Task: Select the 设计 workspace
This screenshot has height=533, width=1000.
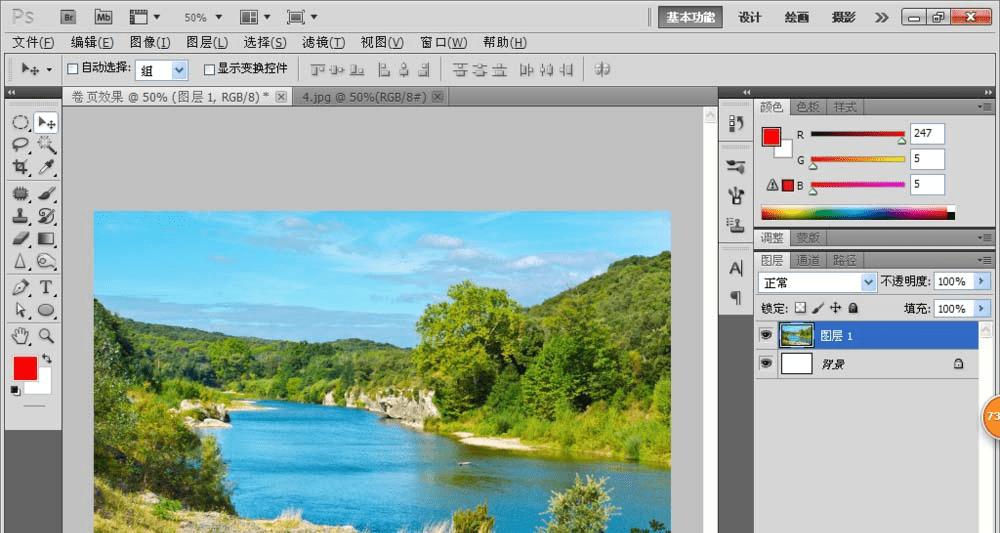Action: [749, 17]
